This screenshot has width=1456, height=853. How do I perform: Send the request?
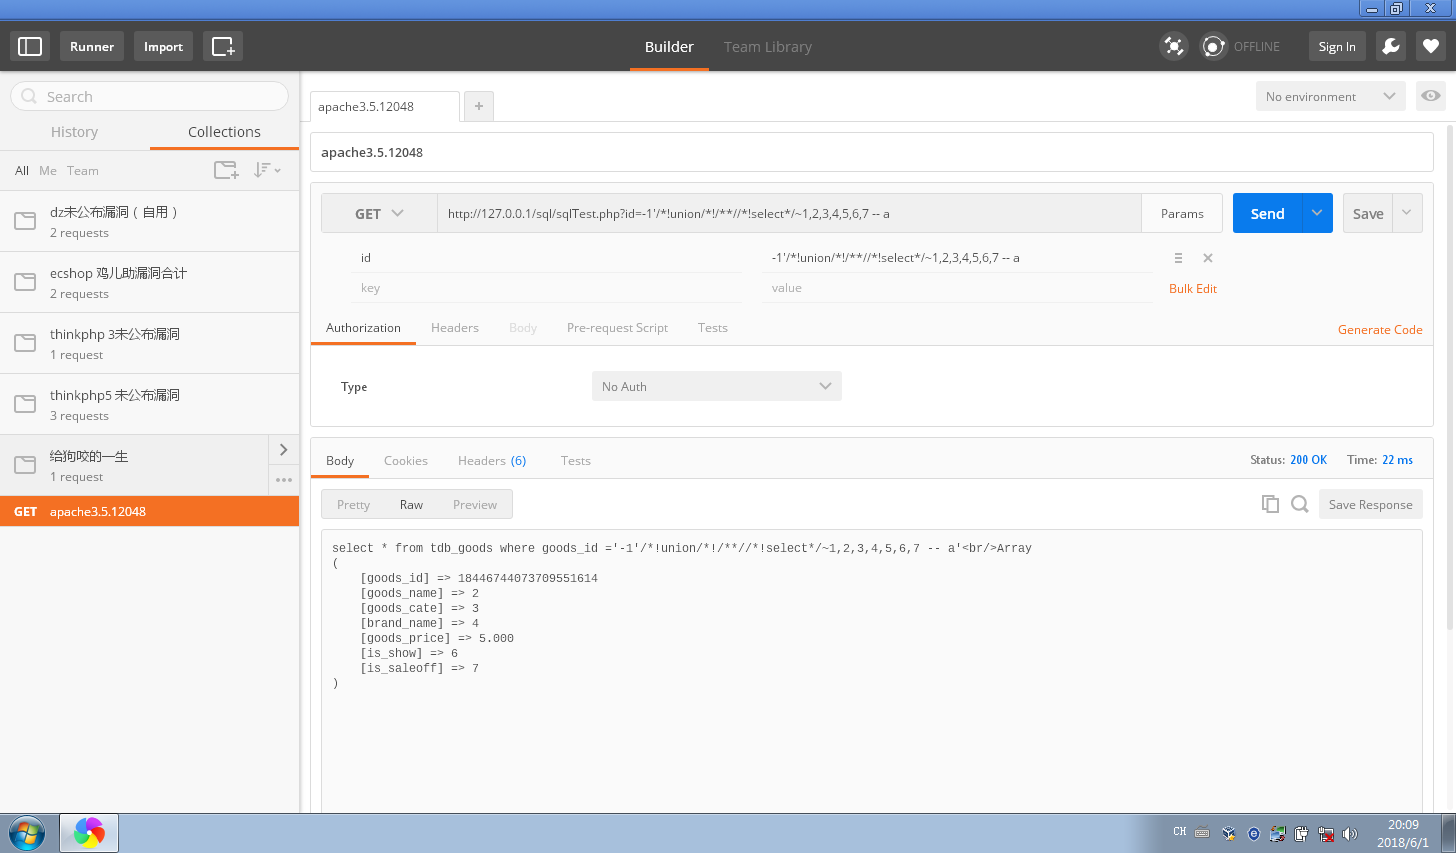click(1267, 213)
